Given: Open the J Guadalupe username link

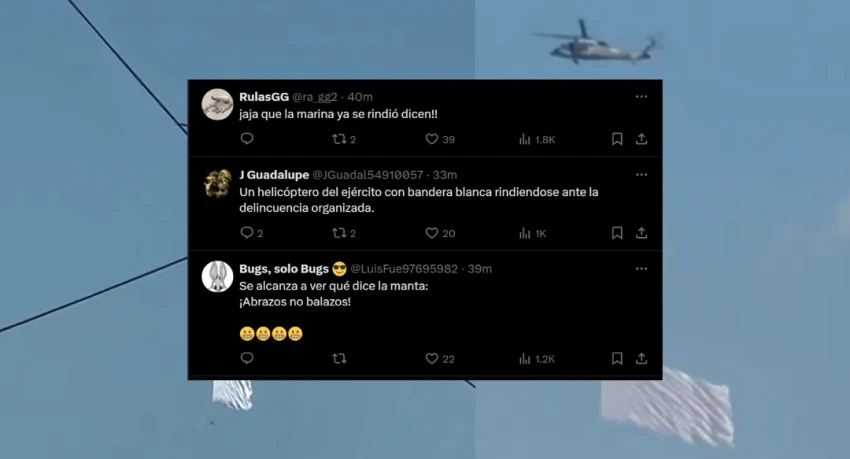Looking at the screenshot, I should point(274,174).
